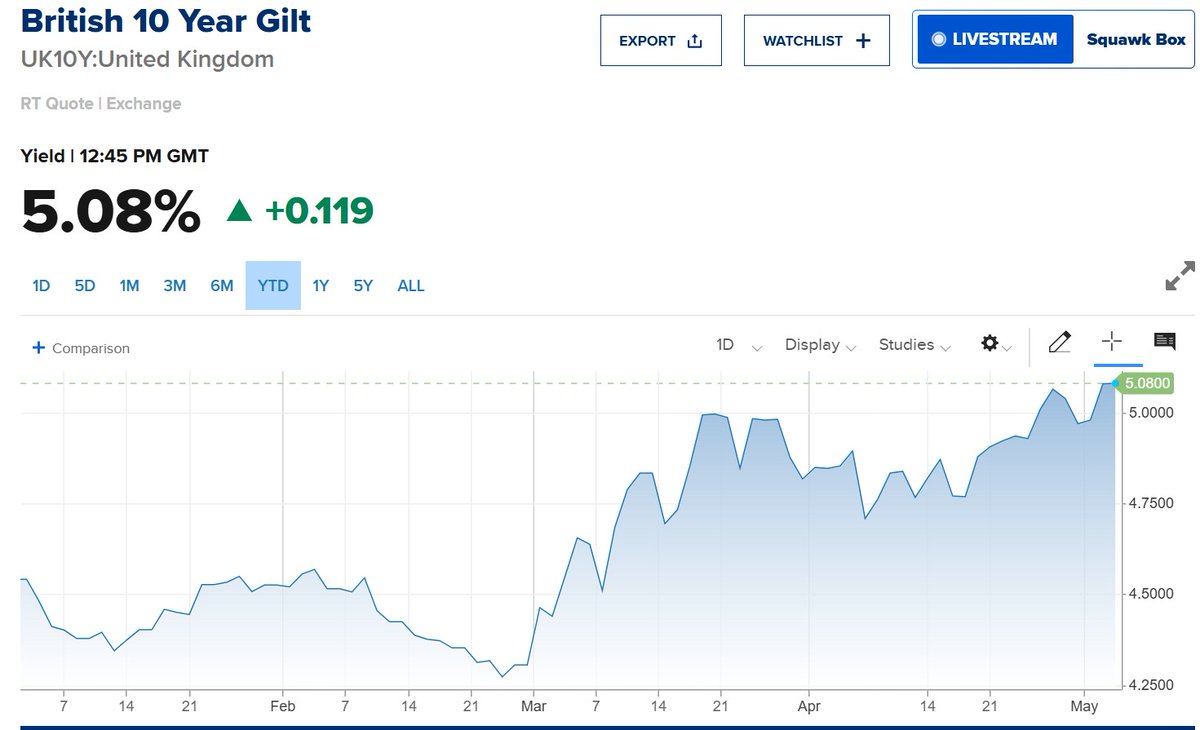This screenshot has width=1200, height=730.
Task: Open the Squawk Box link
Action: (x=1136, y=40)
